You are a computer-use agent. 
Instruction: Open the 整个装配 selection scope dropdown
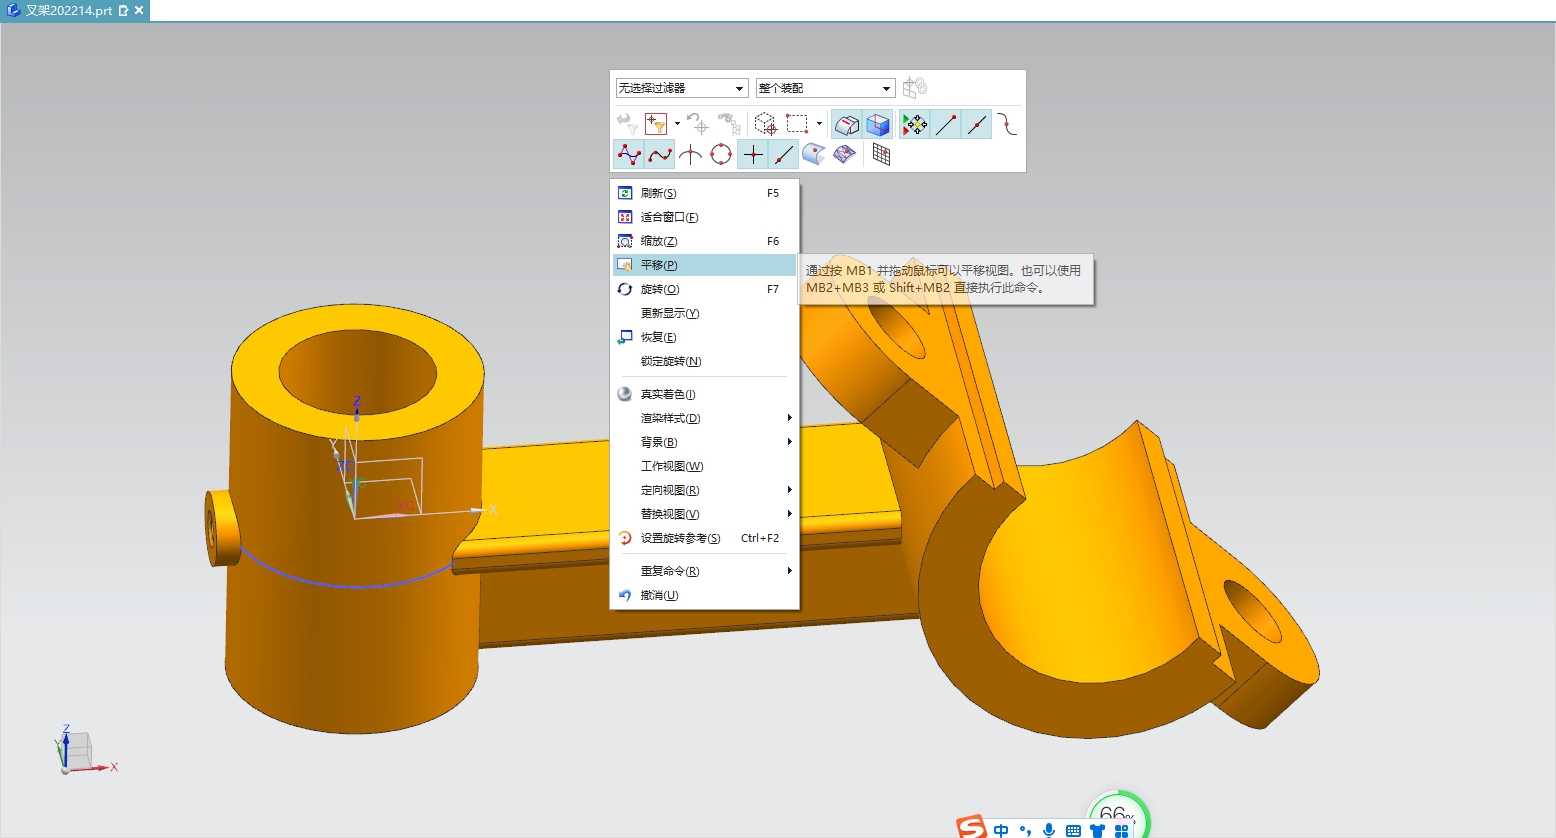[x=825, y=88]
